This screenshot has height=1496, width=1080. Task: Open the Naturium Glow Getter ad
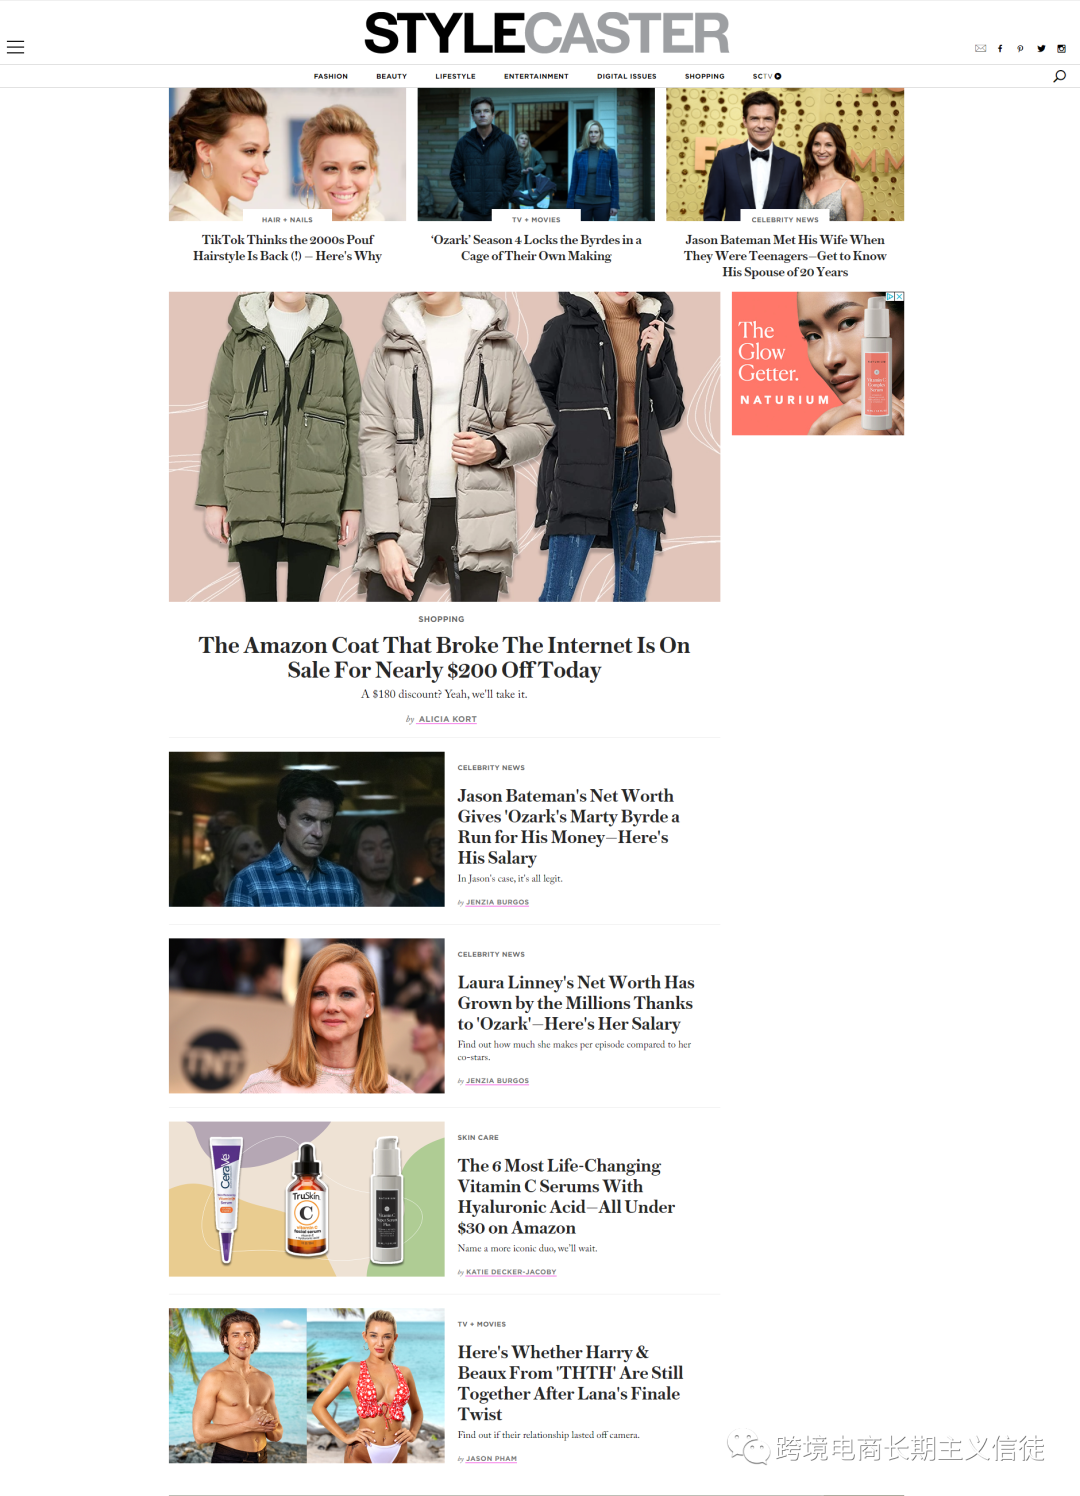click(817, 363)
